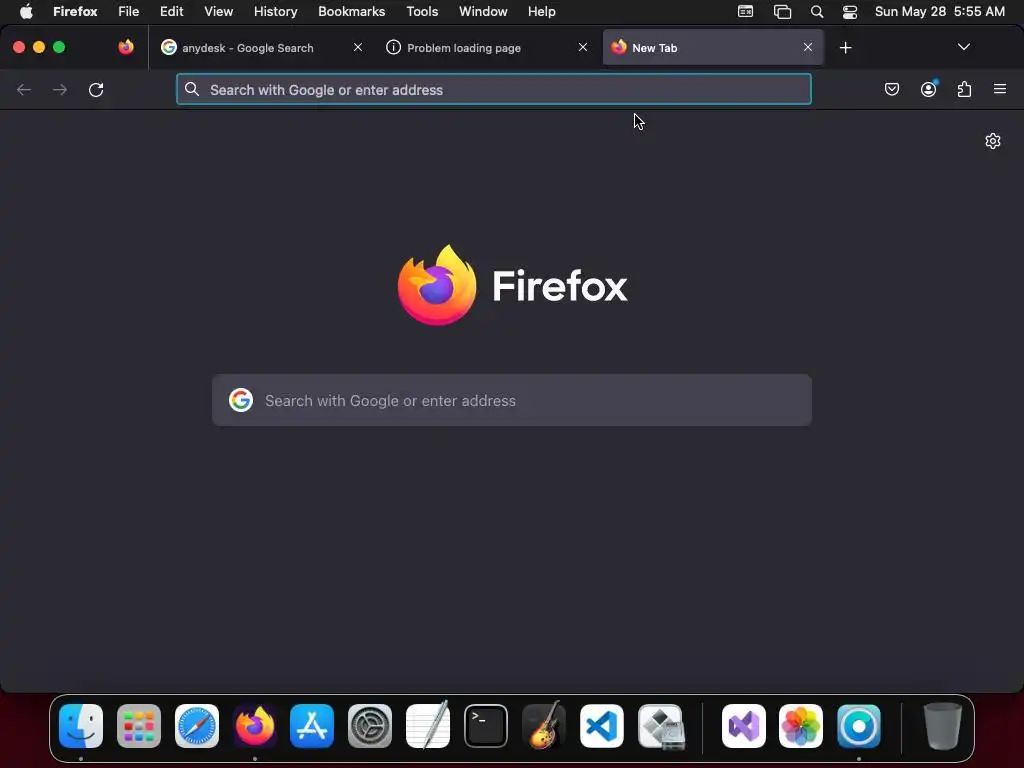The width and height of the screenshot is (1024, 768).
Task: Open the Edit menu
Action: coord(172,12)
